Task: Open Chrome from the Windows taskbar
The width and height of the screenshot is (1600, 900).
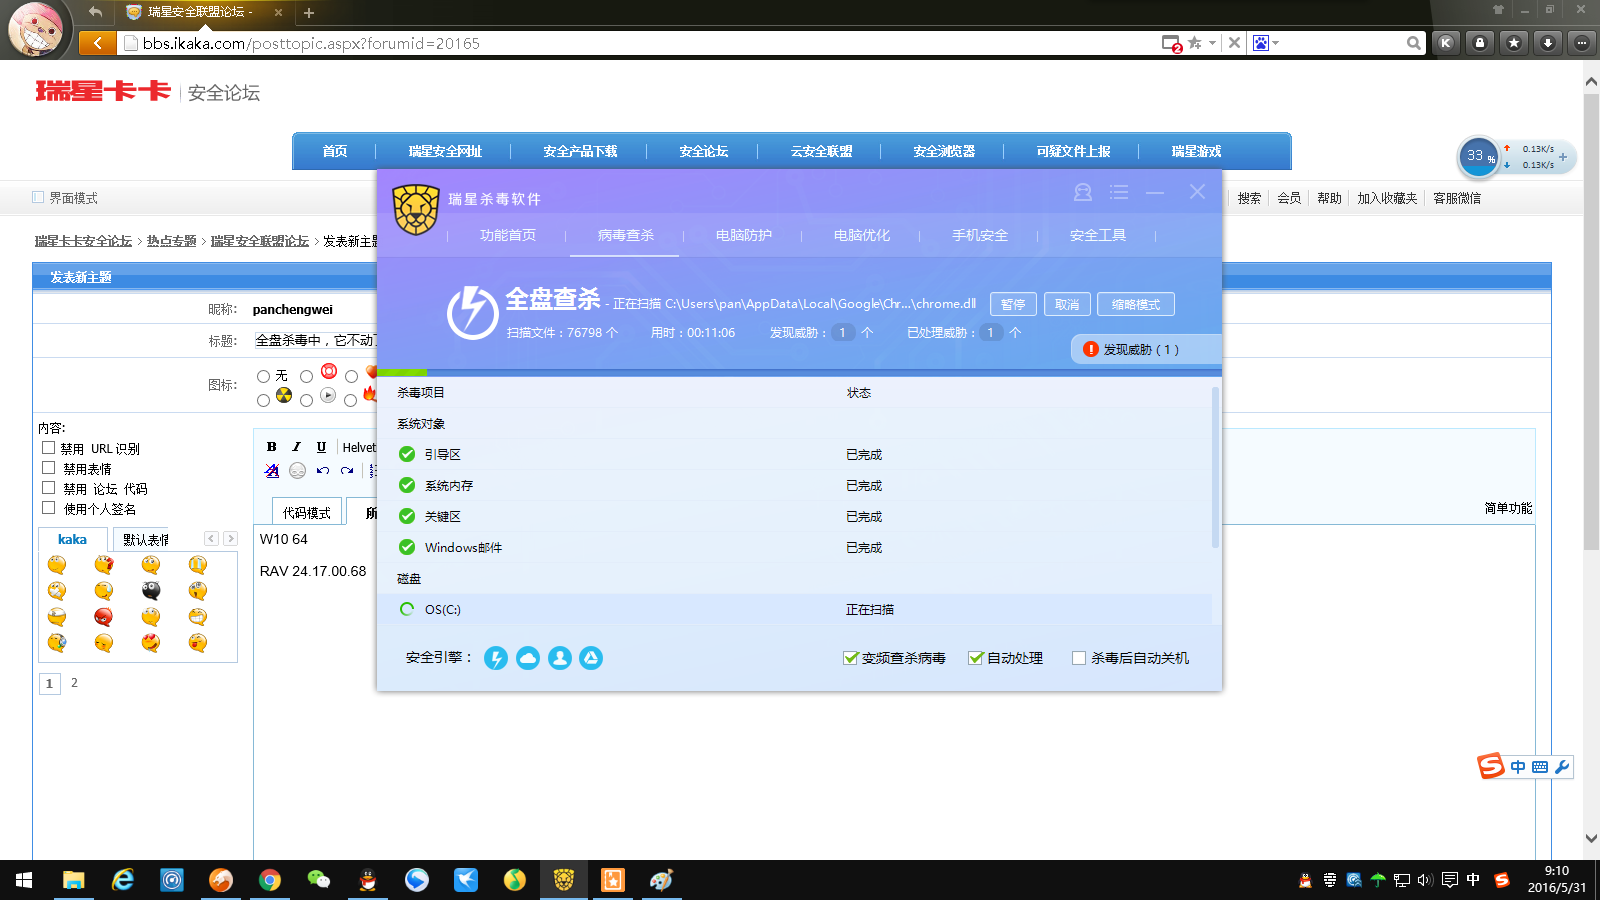Action: 270,880
